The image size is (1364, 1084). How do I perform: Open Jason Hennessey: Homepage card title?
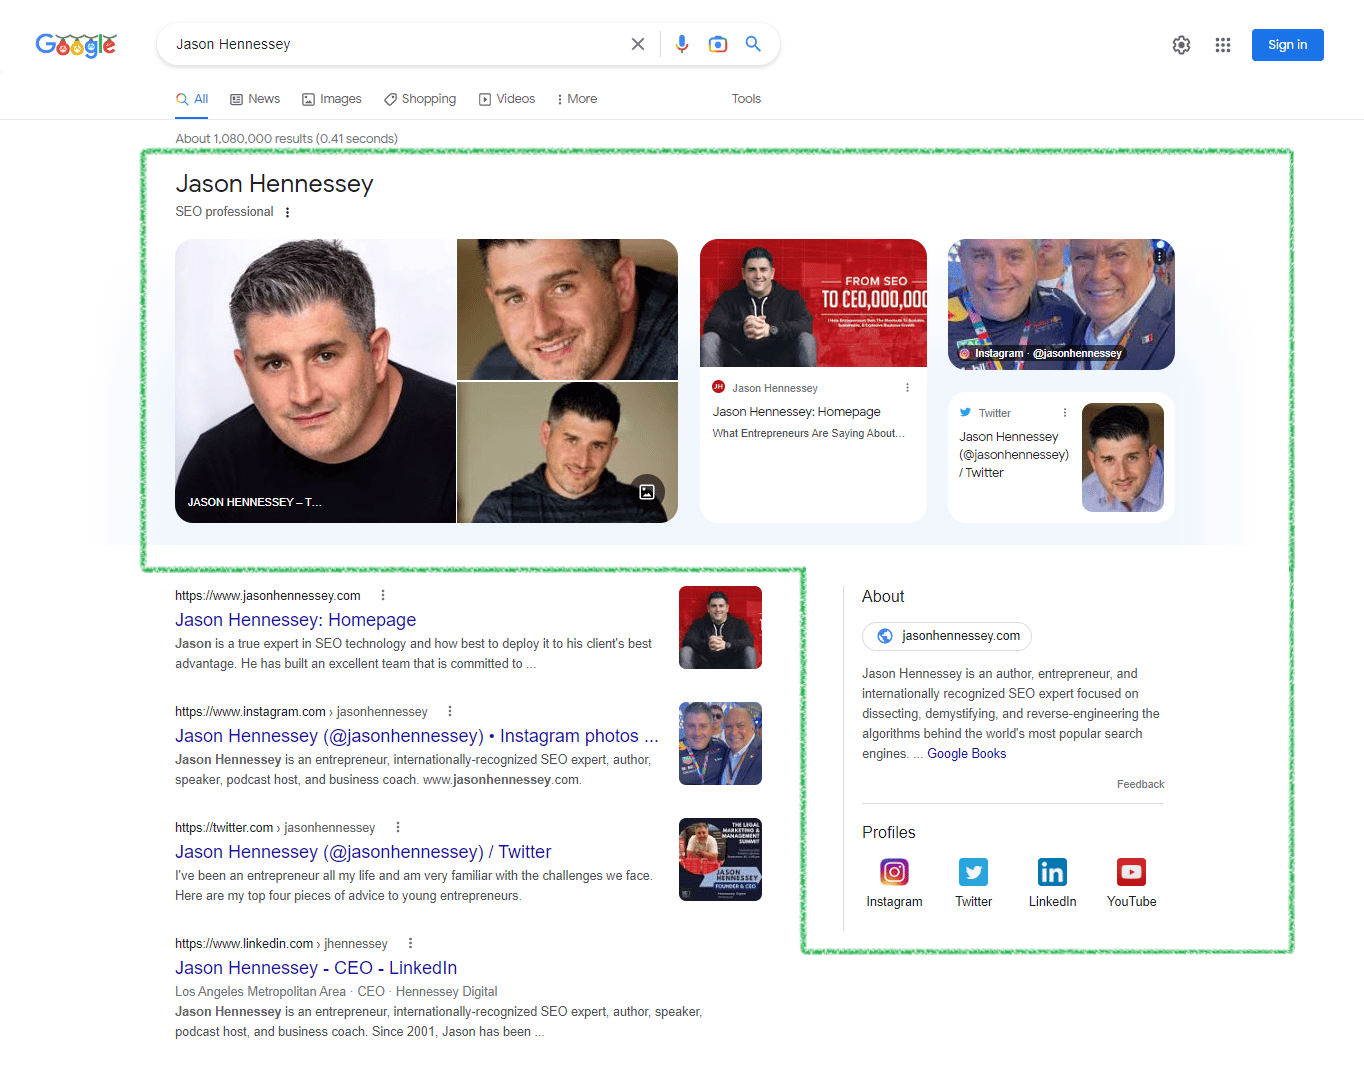[796, 412]
